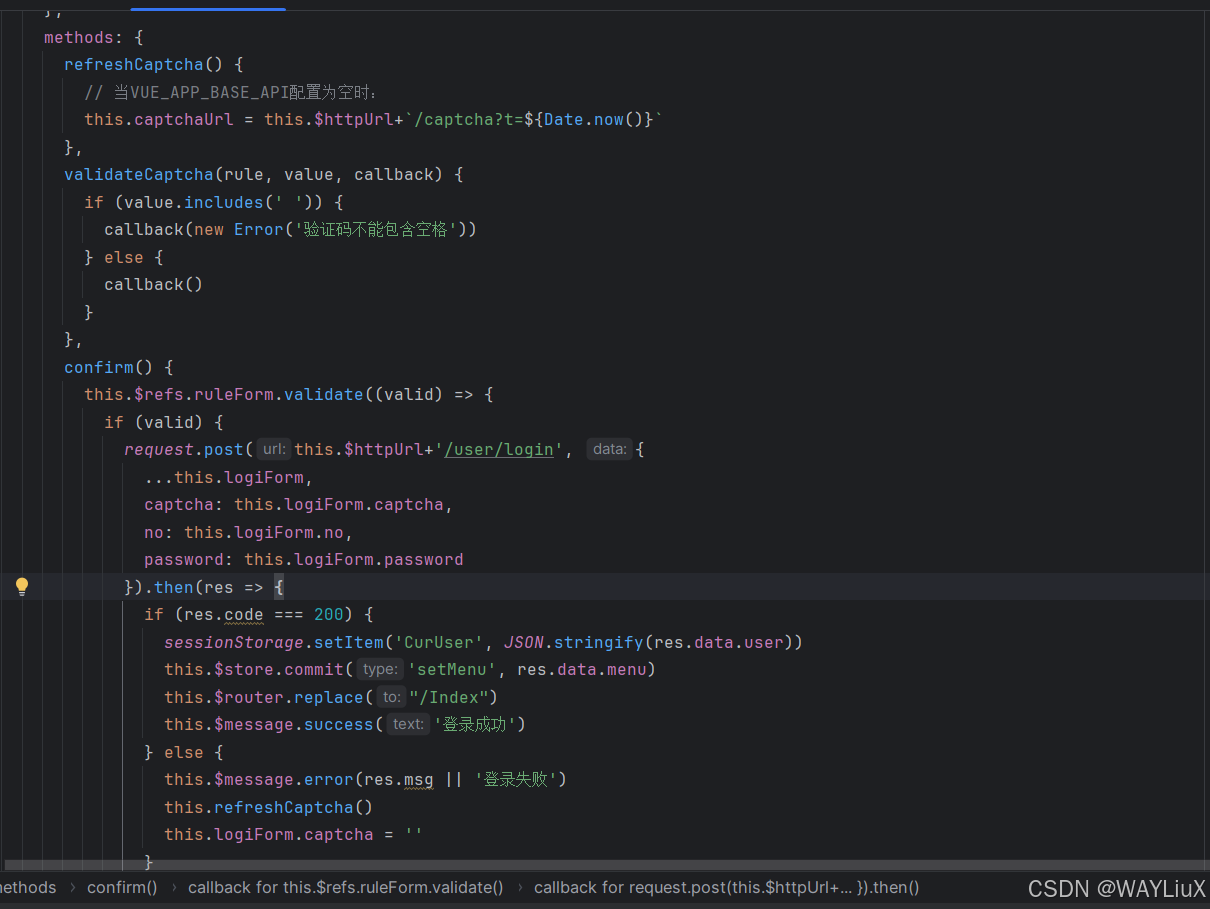The height and width of the screenshot is (909, 1210).
Task: Click the underlined res.msg warning
Action: 419,779
